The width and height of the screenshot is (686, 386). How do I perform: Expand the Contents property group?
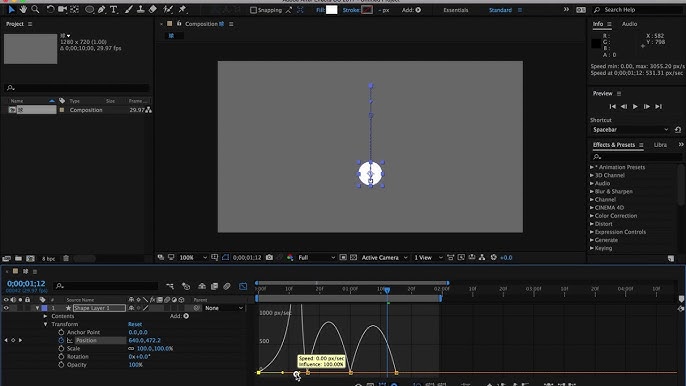coord(45,316)
